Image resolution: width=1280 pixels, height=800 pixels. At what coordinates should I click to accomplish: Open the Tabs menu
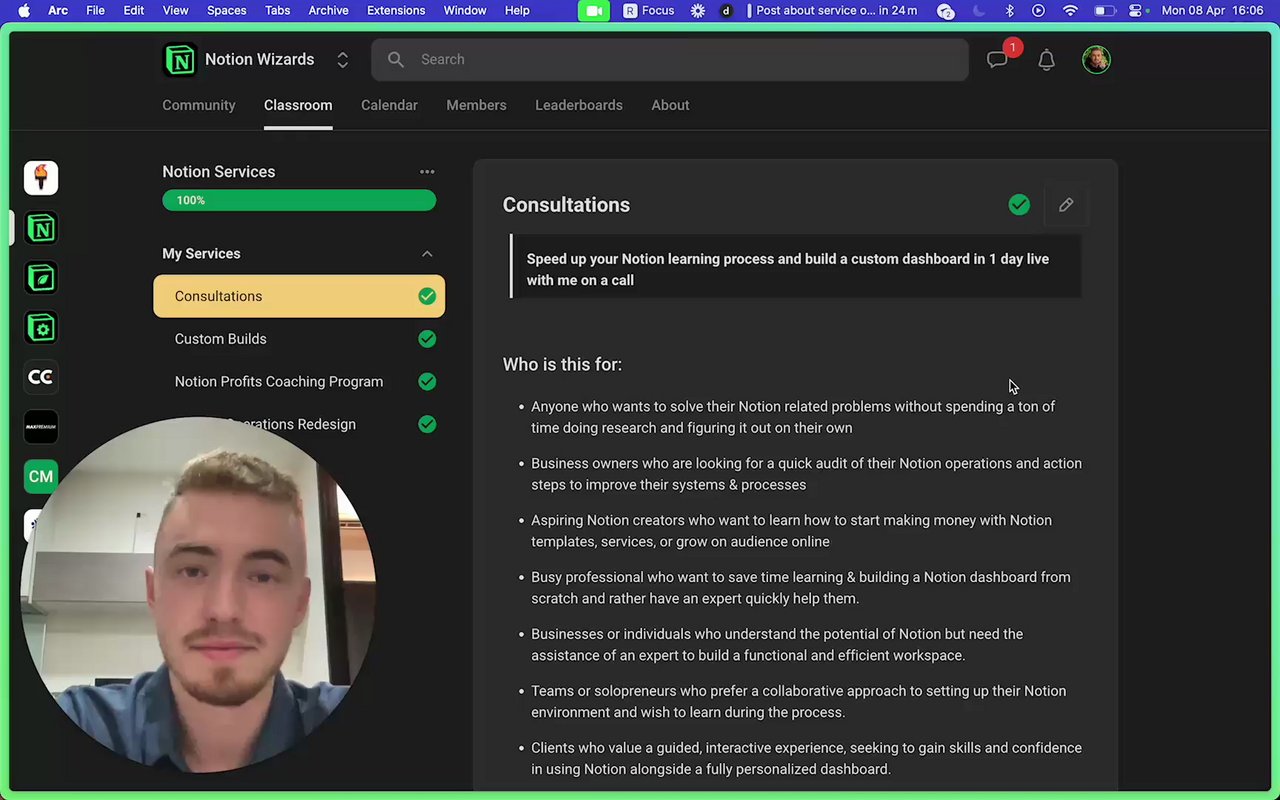point(277,10)
